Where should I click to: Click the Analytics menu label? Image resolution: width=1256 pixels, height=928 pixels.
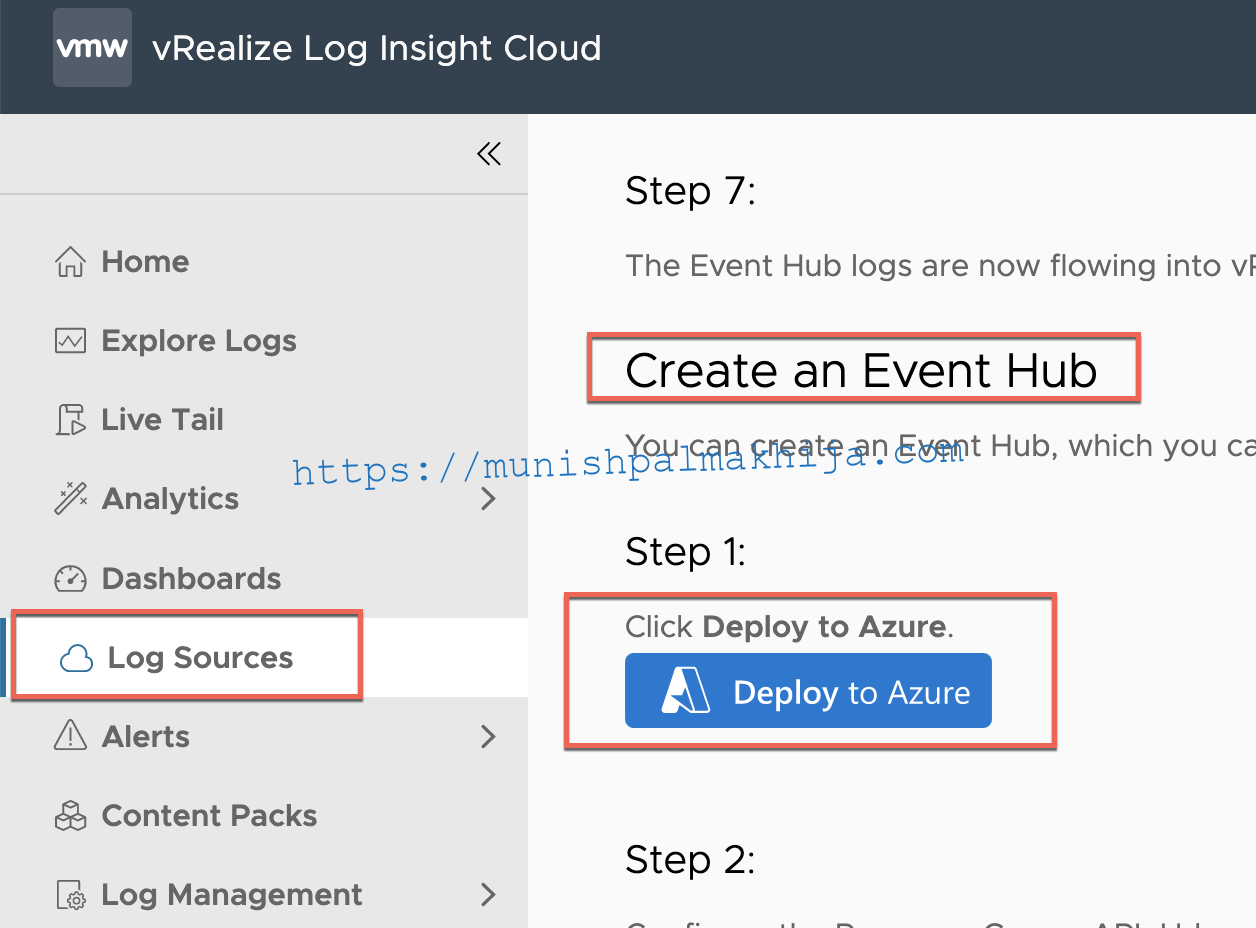pos(170,499)
